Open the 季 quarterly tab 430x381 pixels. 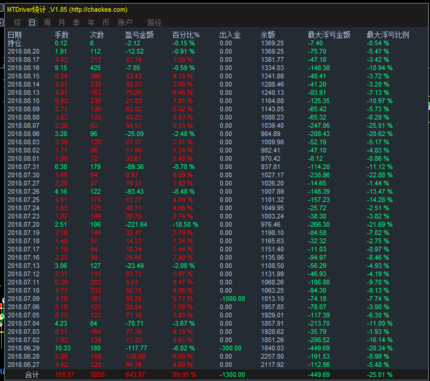click(76, 22)
